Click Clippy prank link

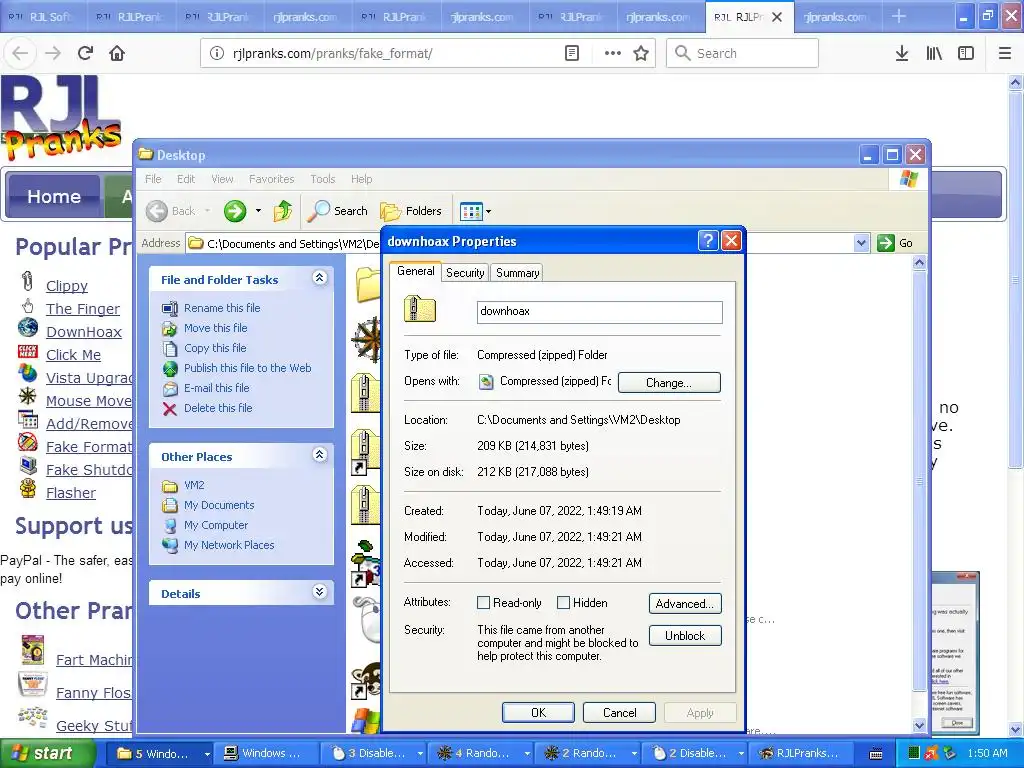point(67,286)
